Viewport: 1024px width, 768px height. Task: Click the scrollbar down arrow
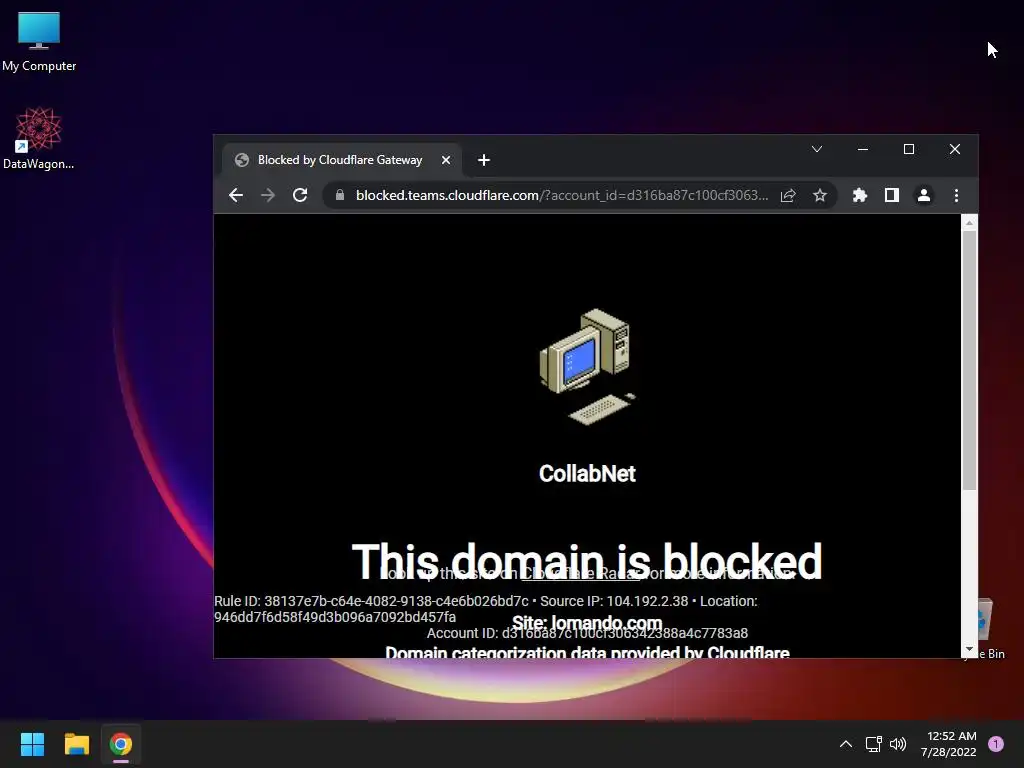pyautogui.click(x=969, y=650)
